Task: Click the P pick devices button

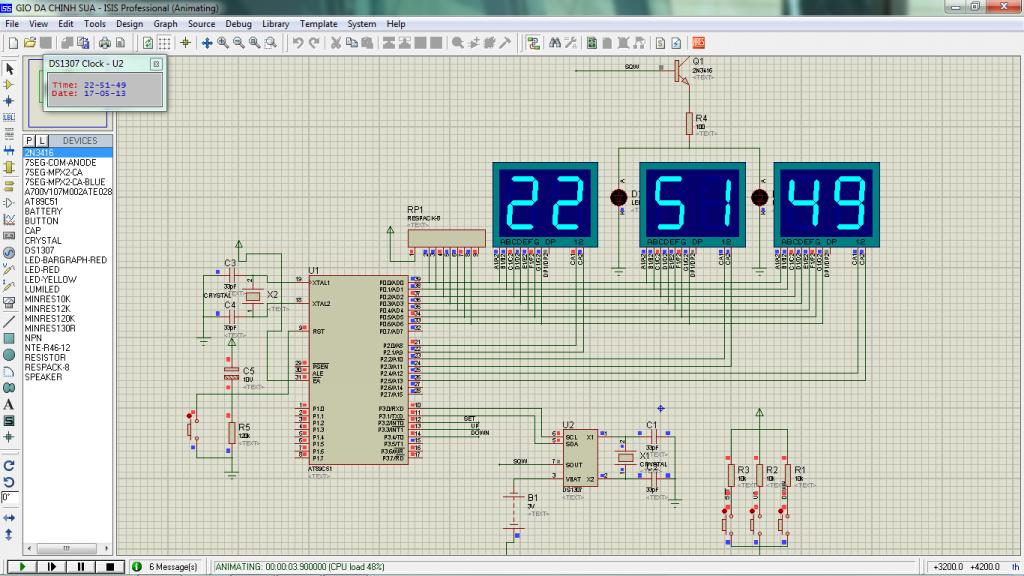Action: 29,141
